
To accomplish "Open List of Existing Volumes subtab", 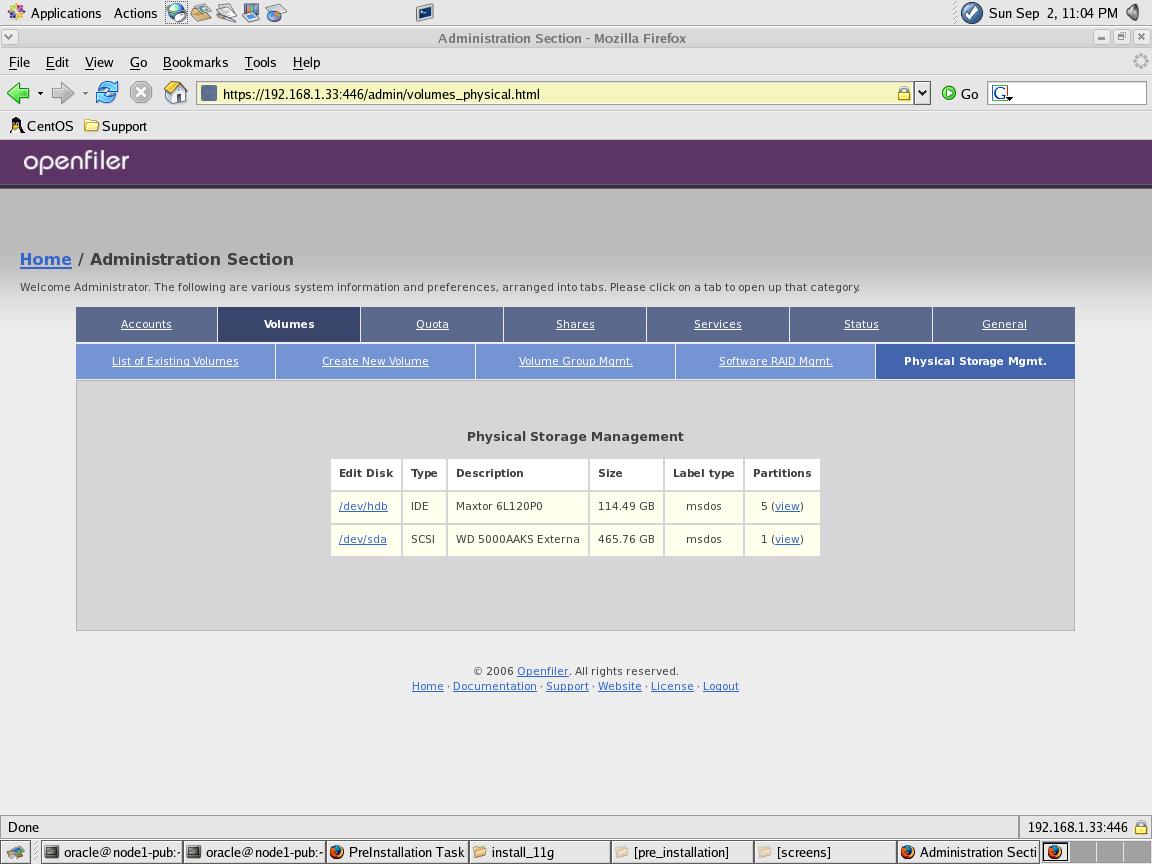I will tap(175, 361).
